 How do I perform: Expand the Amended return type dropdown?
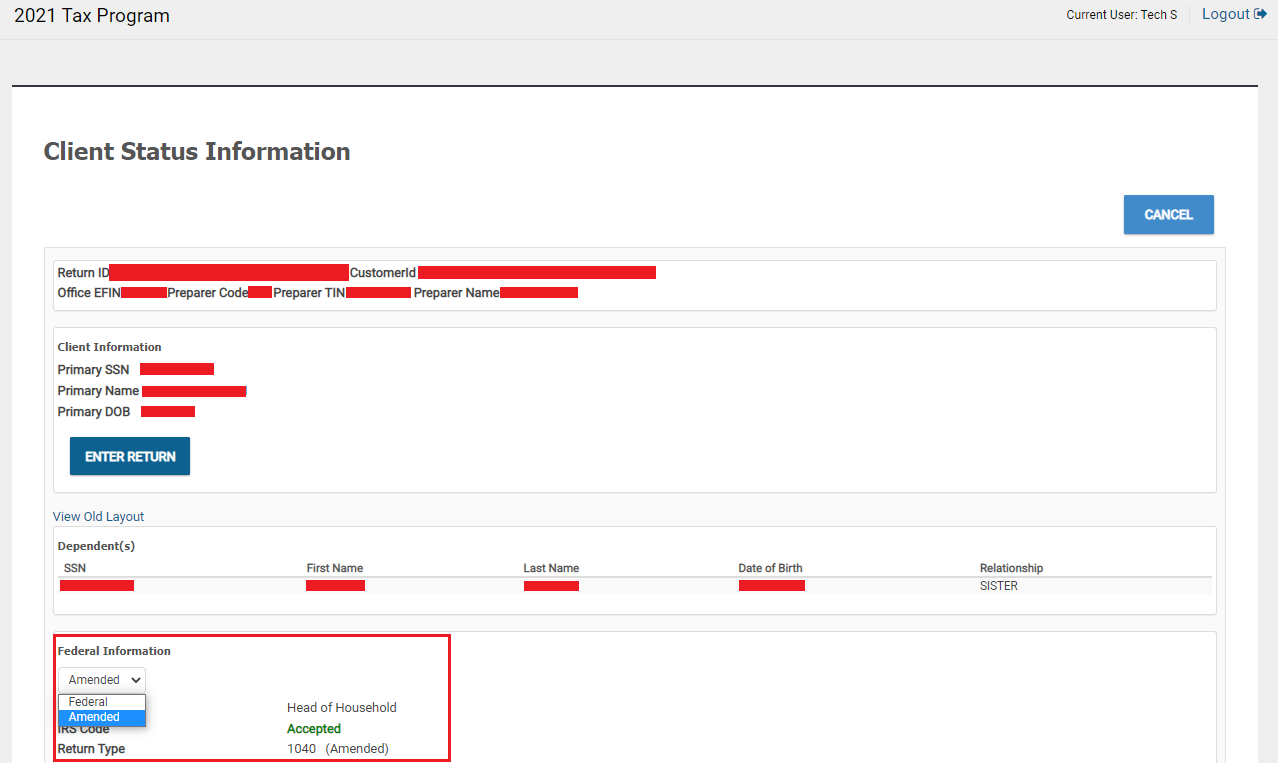pos(101,680)
